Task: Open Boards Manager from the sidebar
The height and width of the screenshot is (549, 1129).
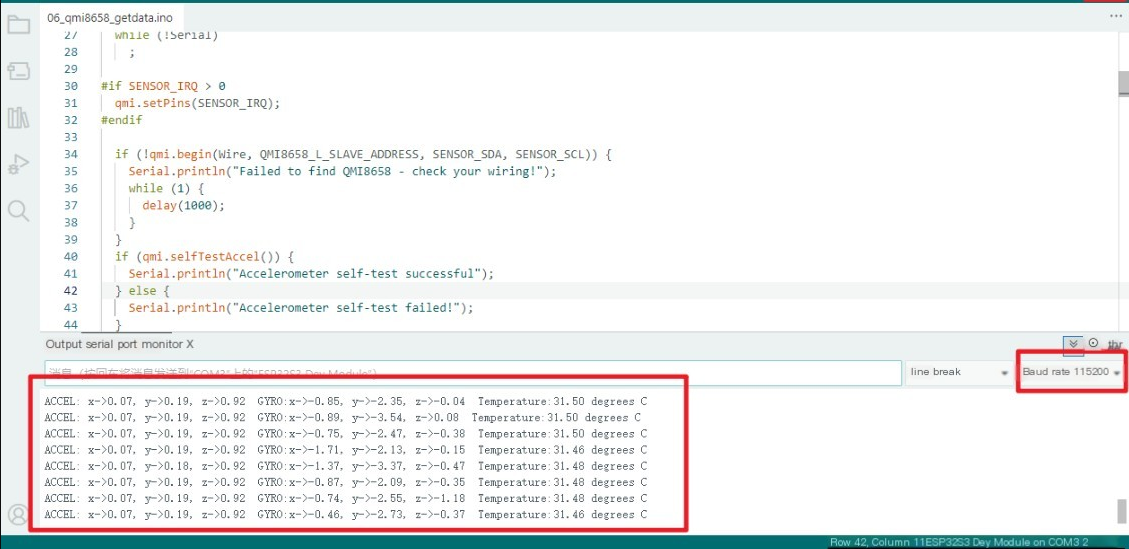Action: point(18,71)
